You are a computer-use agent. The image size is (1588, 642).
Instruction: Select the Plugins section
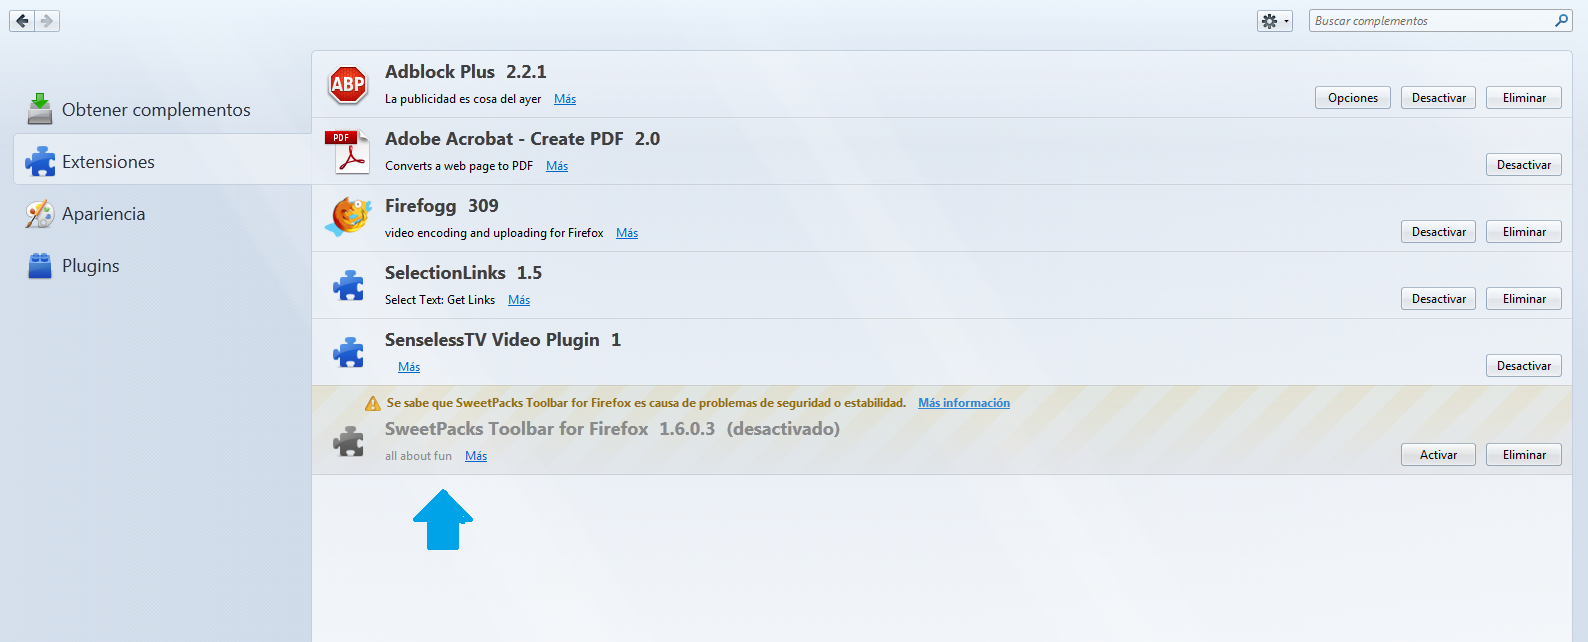pyautogui.click(x=90, y=266)
